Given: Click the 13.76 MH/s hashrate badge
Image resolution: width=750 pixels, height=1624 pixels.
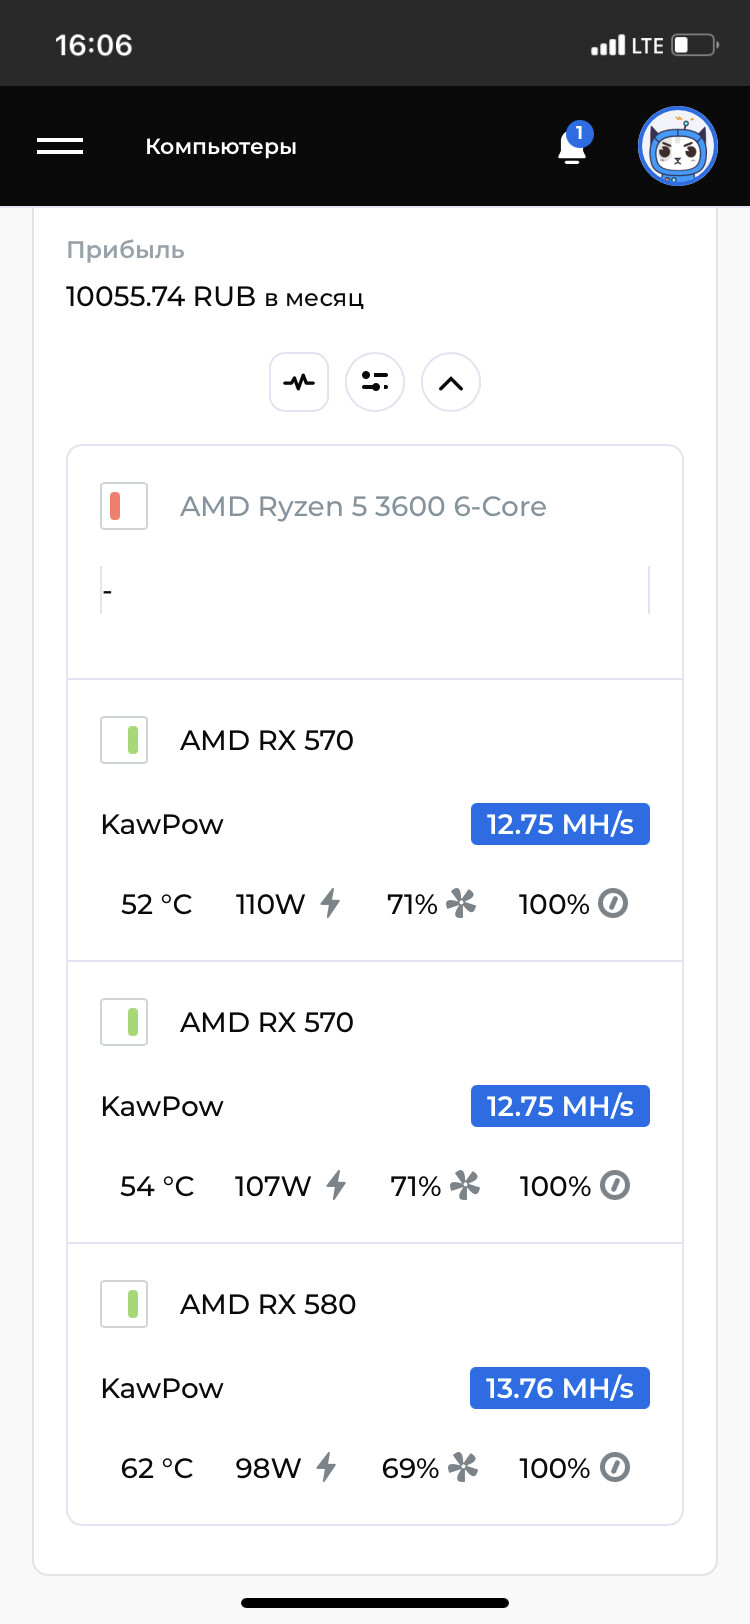Looking at the screenshot, I should 560,1388.
